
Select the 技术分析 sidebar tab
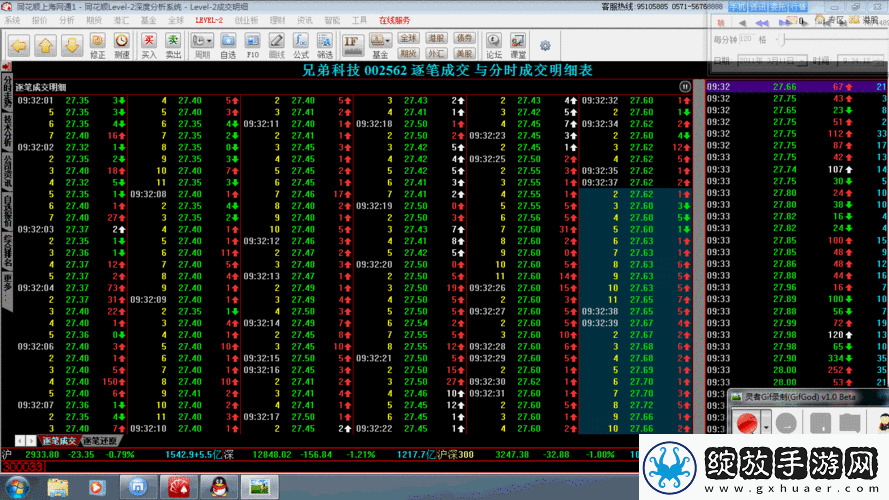pos(7,132)
